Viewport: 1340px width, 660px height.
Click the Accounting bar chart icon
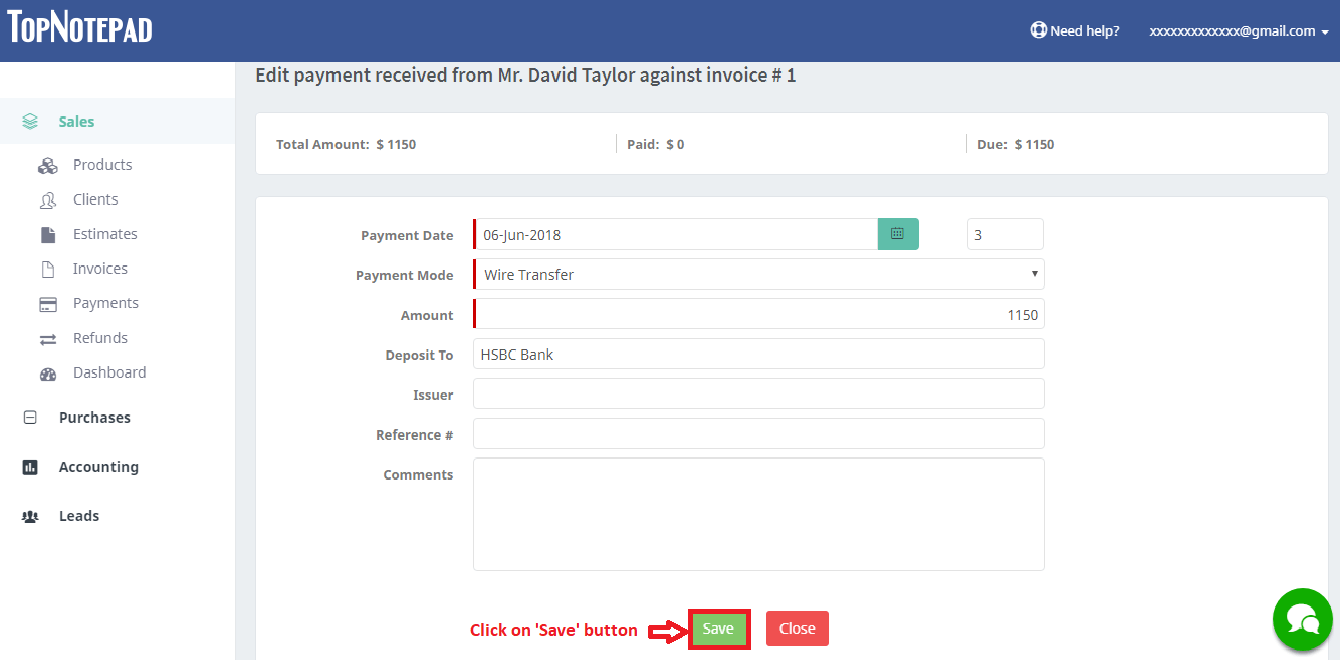coord(30,467)
